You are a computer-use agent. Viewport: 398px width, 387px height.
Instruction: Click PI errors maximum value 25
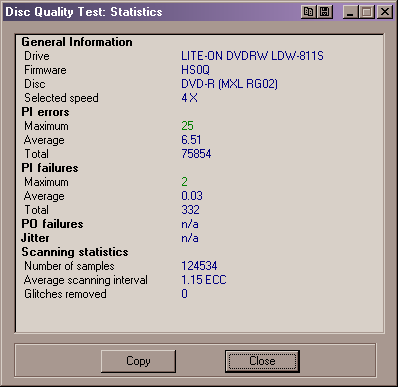(187, 126)
